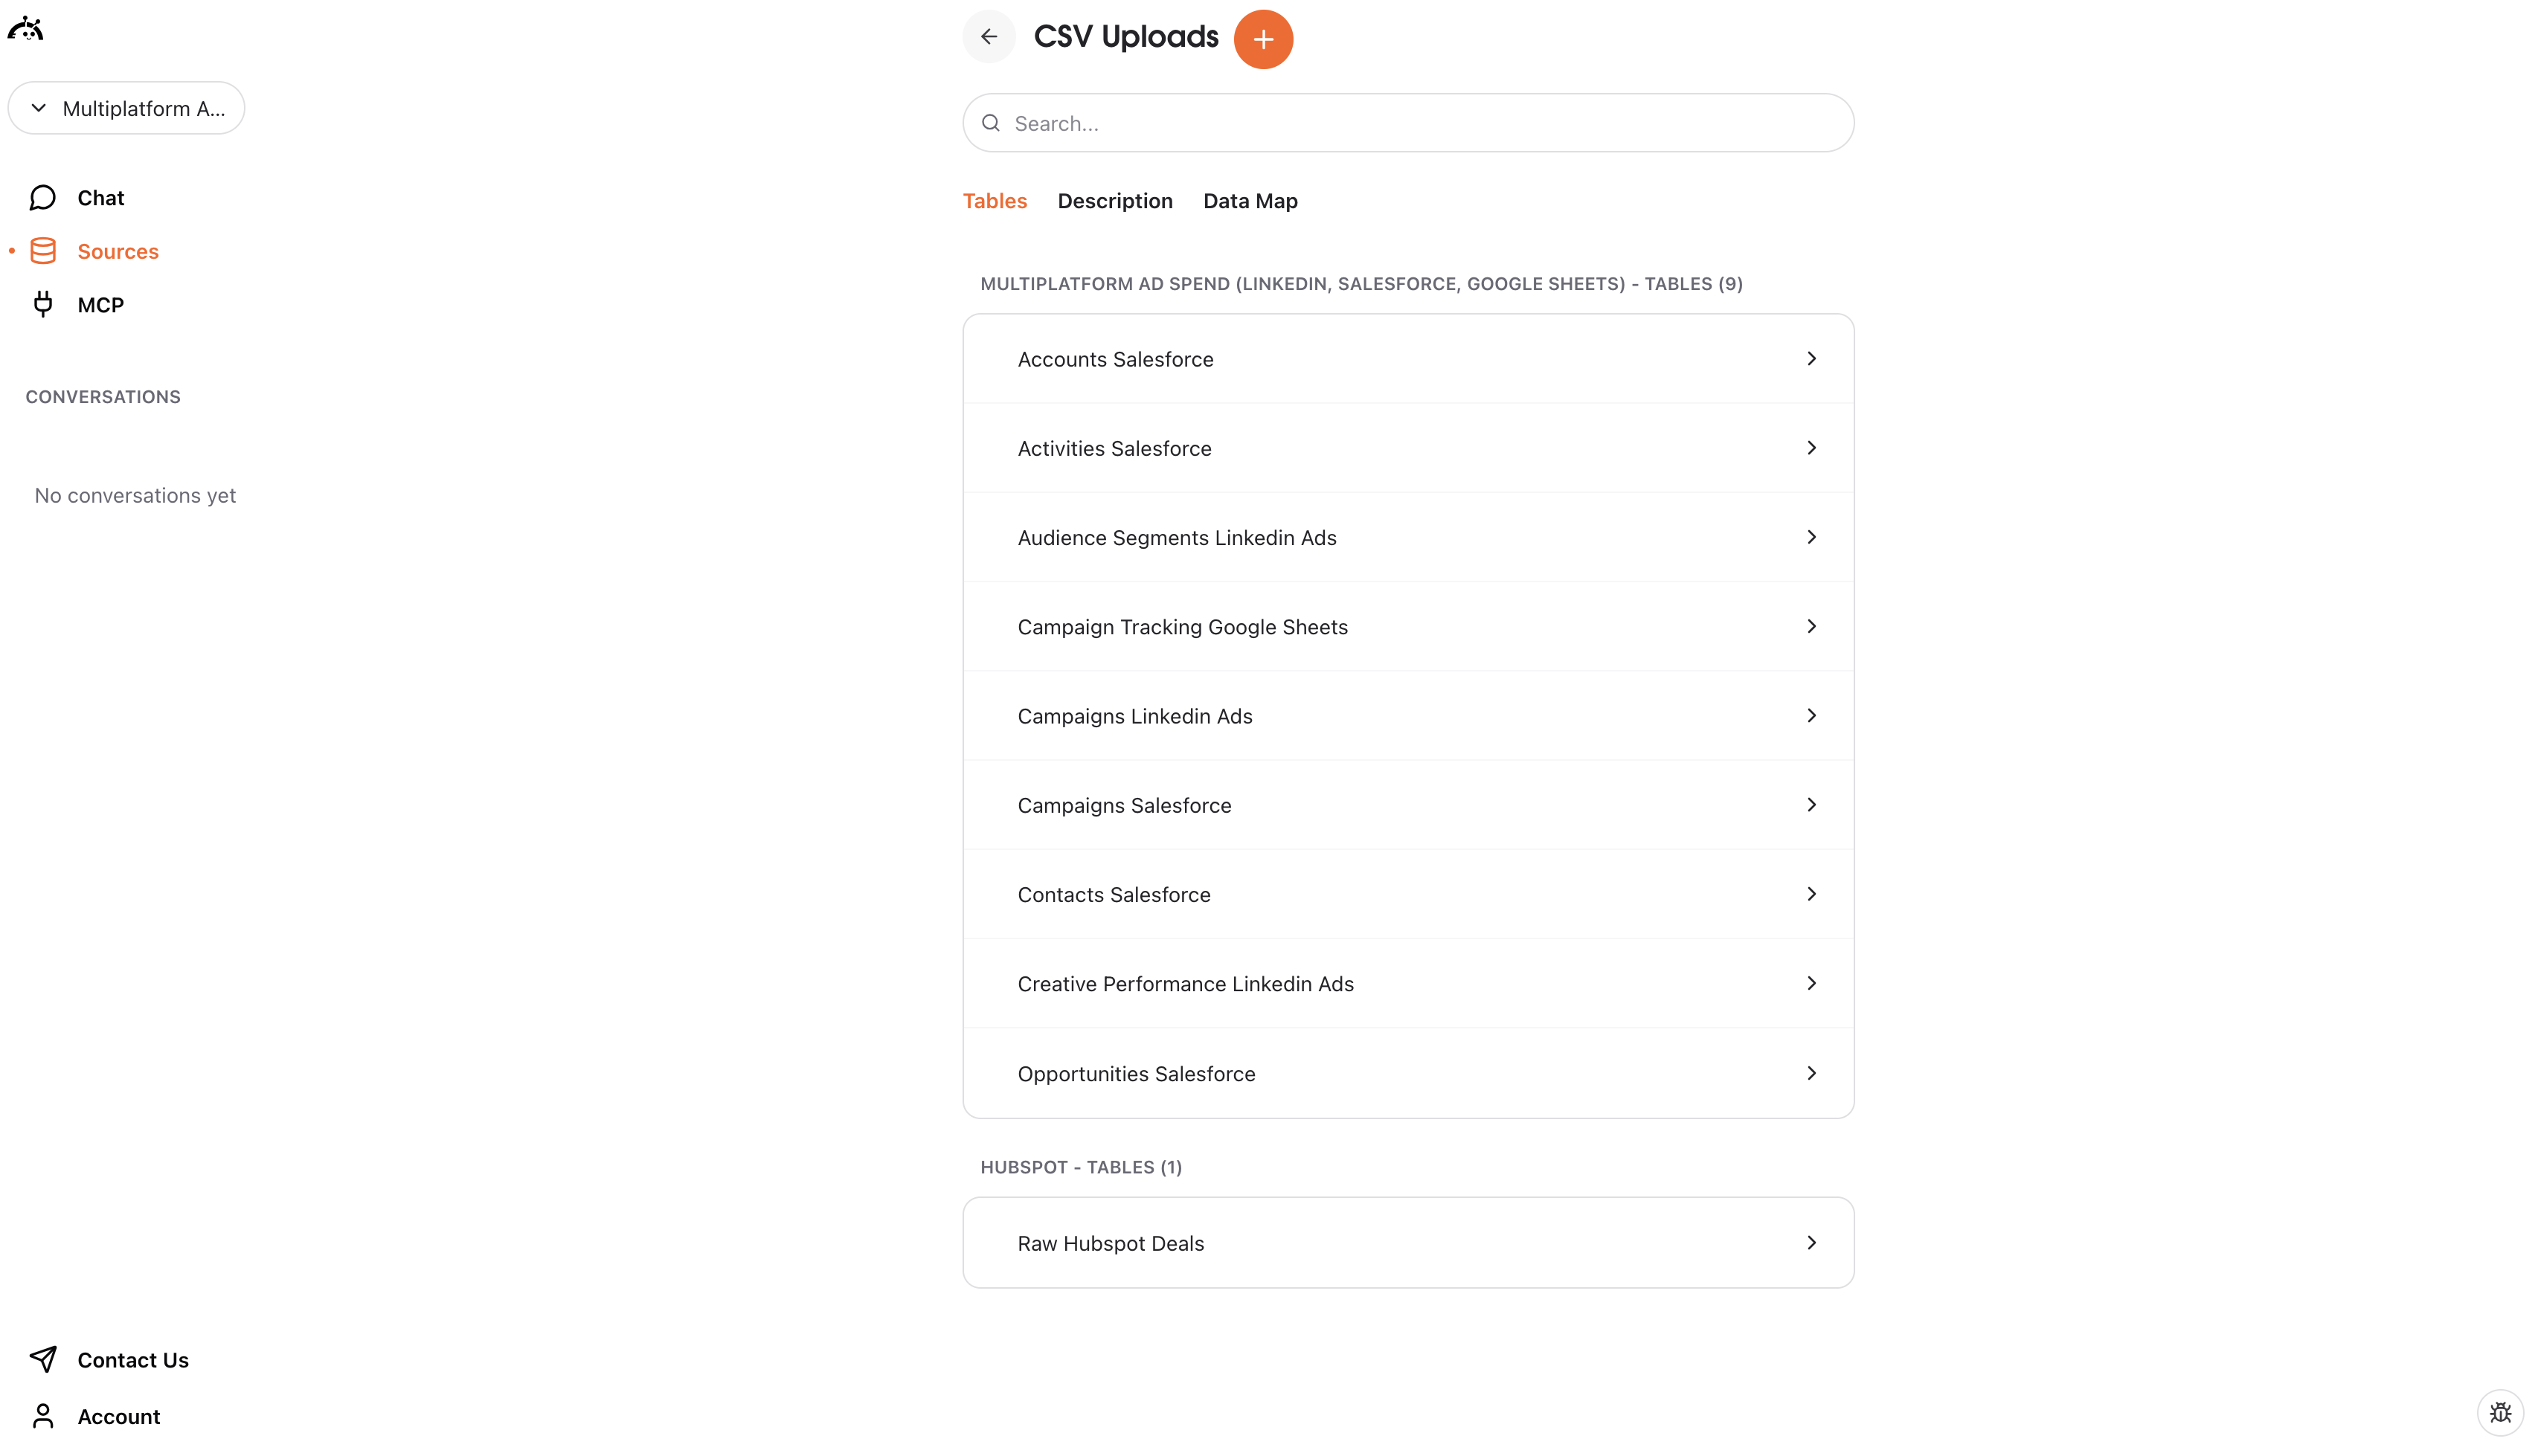Click the app logo icon top left
Image resolution: width=2541 pixels, height=1456 pixels.
26,28
